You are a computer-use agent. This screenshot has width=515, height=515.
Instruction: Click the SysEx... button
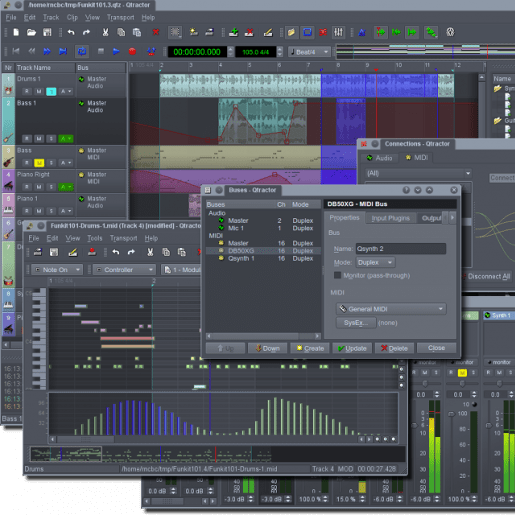(x=356, y=323)
